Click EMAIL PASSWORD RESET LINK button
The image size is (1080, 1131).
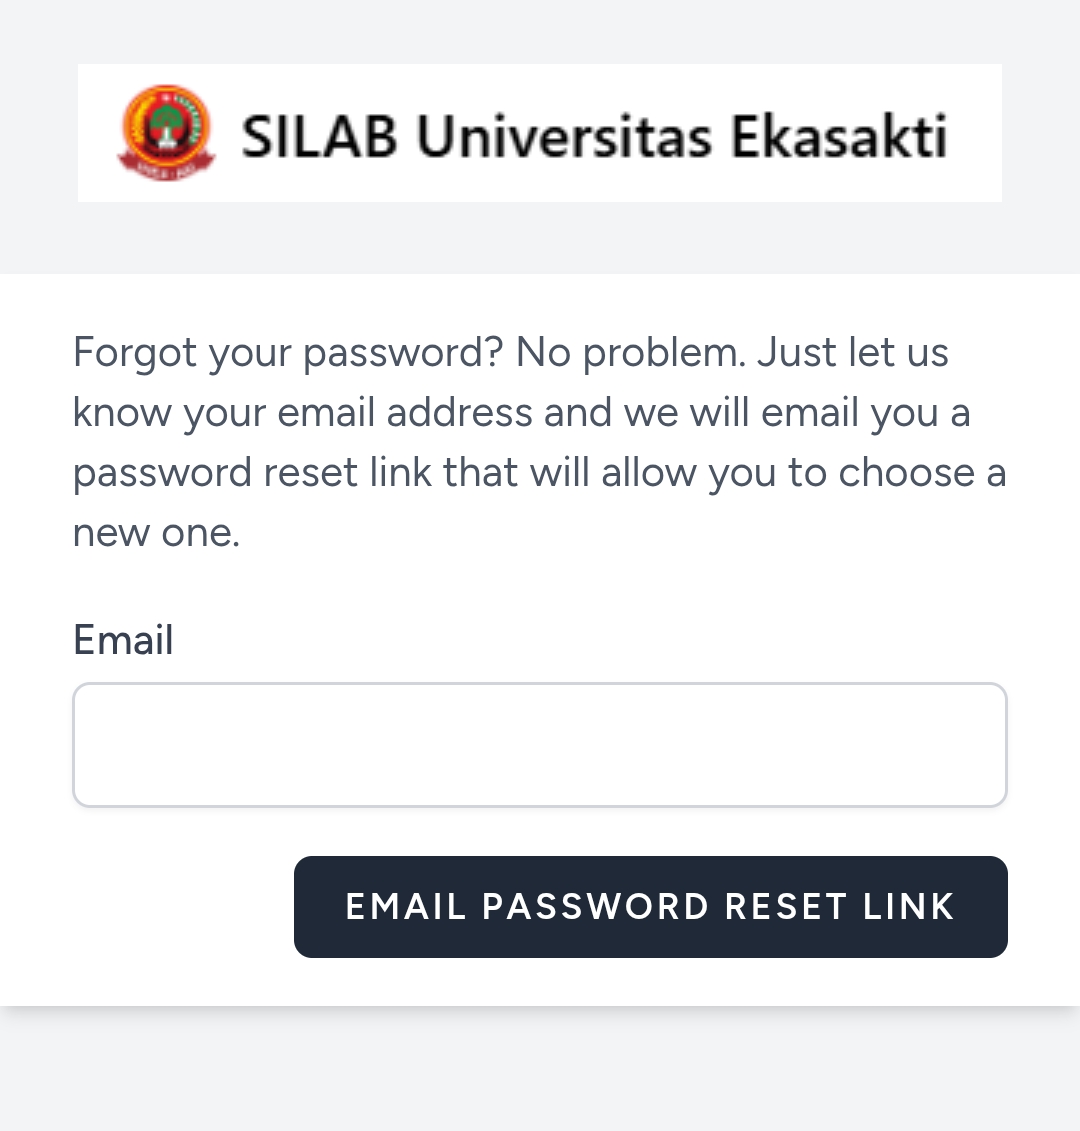click(650, 906)
